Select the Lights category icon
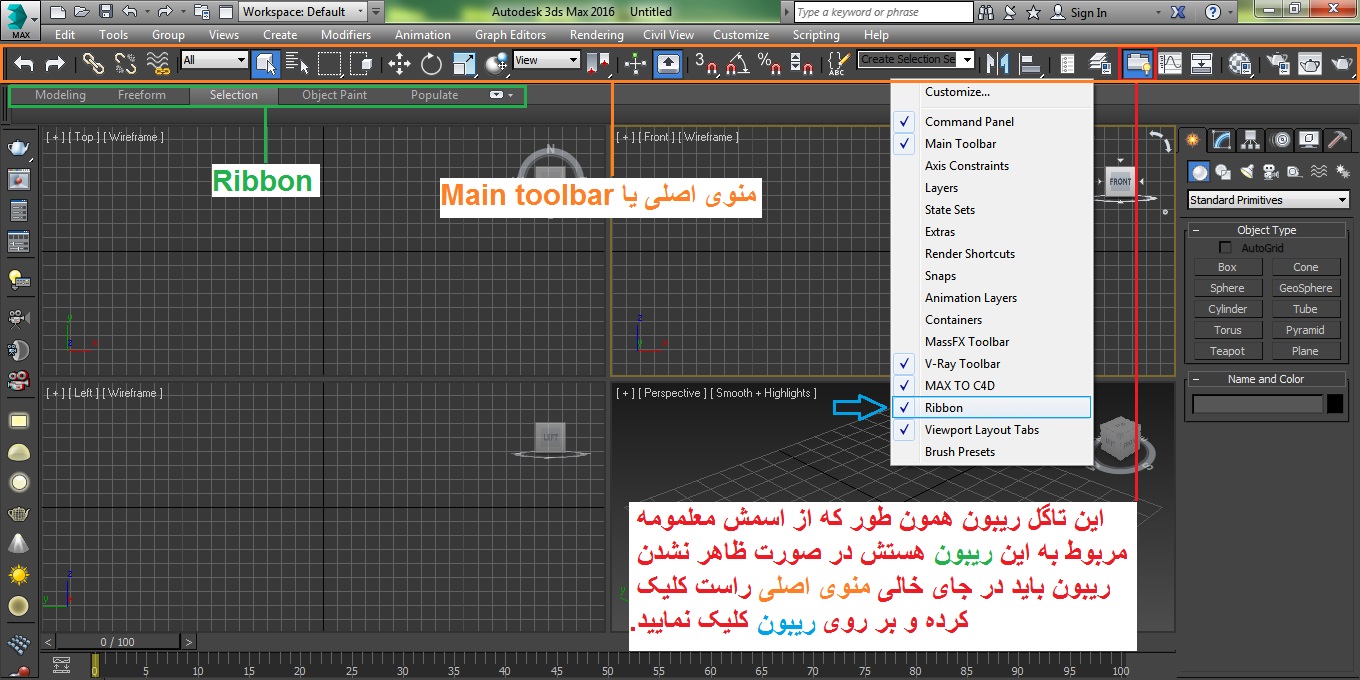 point(1248,172)
